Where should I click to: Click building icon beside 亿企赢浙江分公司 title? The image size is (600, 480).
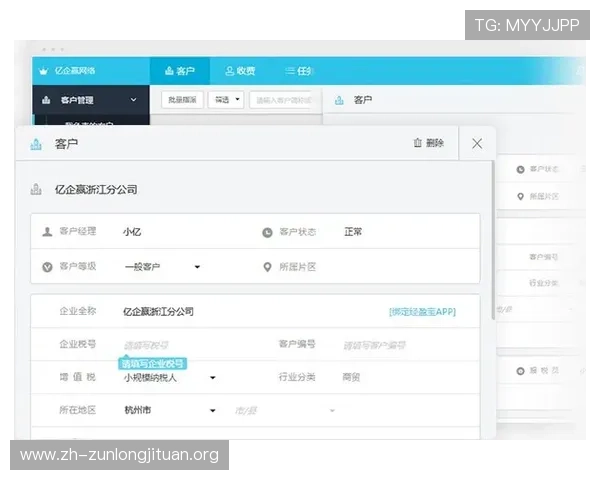(x=36, y=189)
